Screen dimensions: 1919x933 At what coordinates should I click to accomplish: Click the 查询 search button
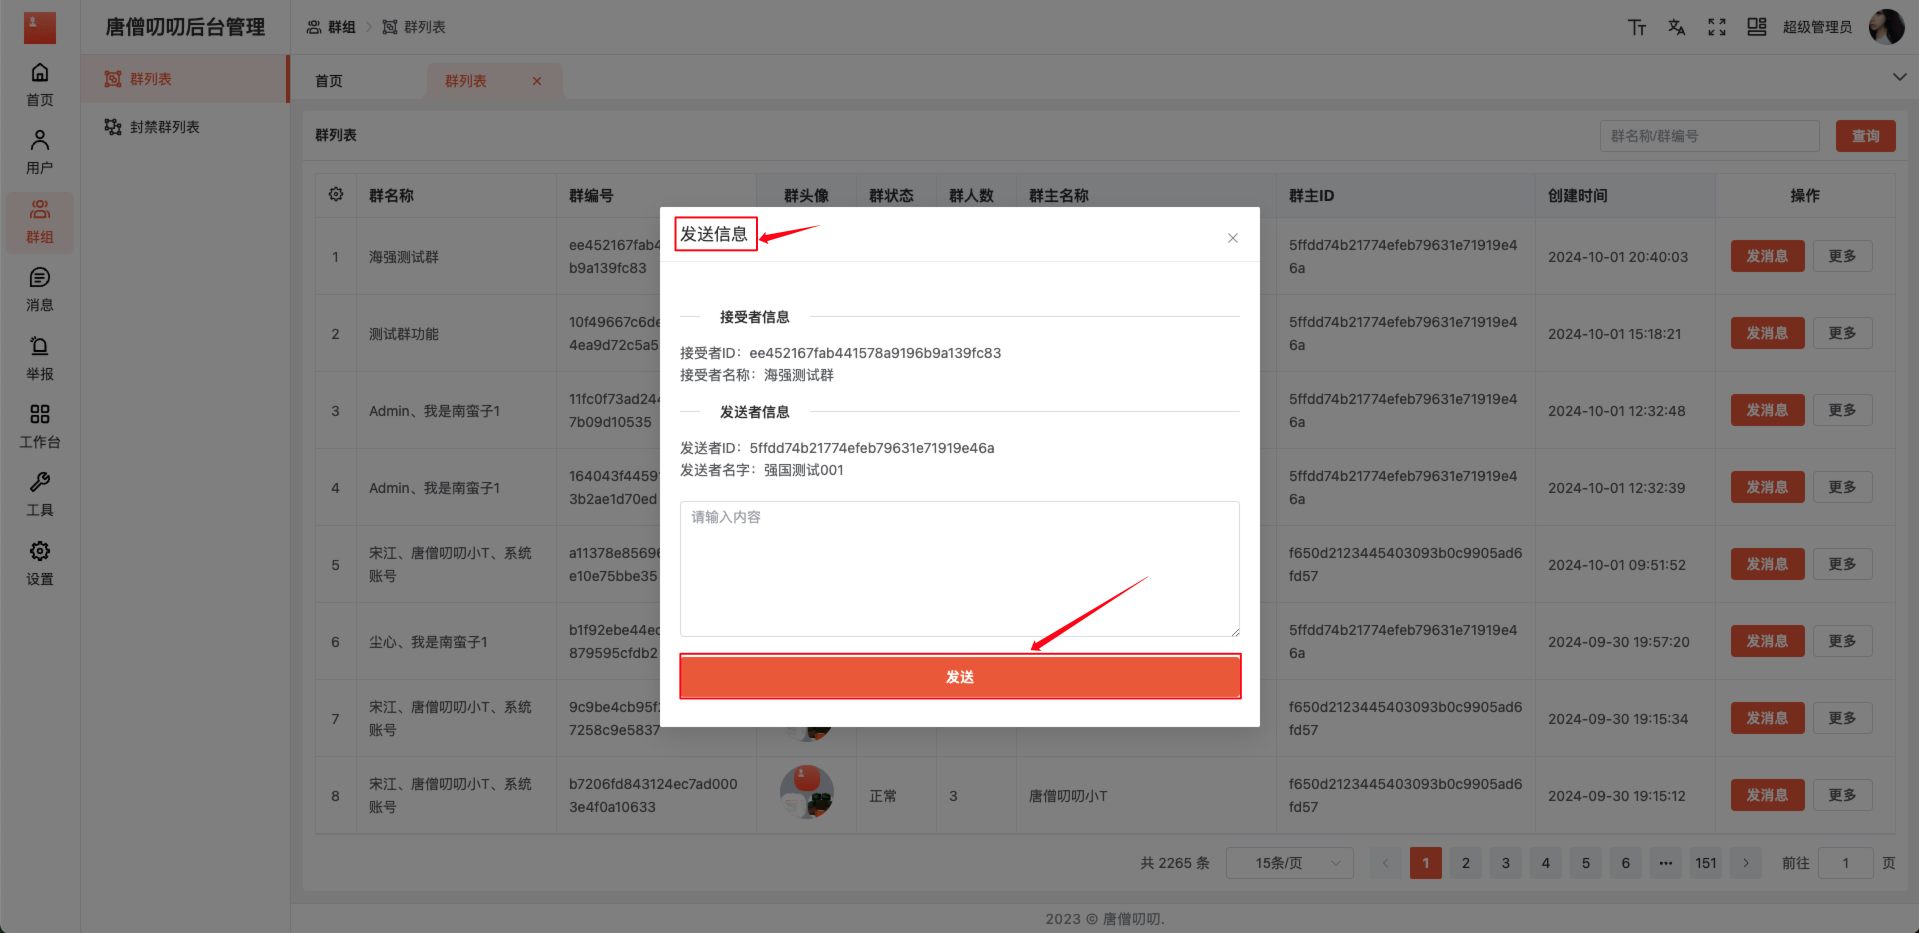[1864, 135]
